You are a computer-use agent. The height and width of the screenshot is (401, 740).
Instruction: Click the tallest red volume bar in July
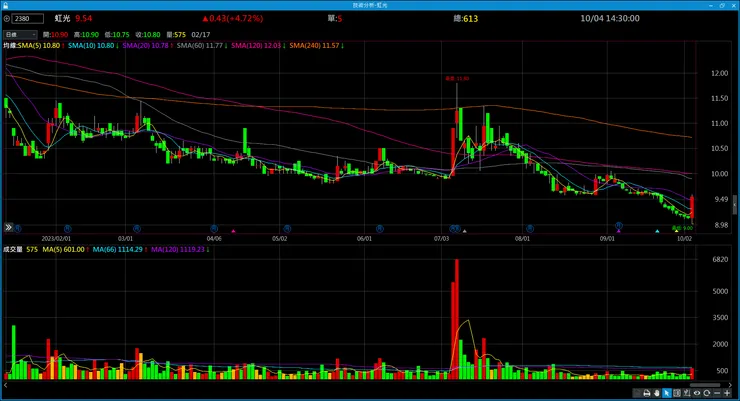456,319
